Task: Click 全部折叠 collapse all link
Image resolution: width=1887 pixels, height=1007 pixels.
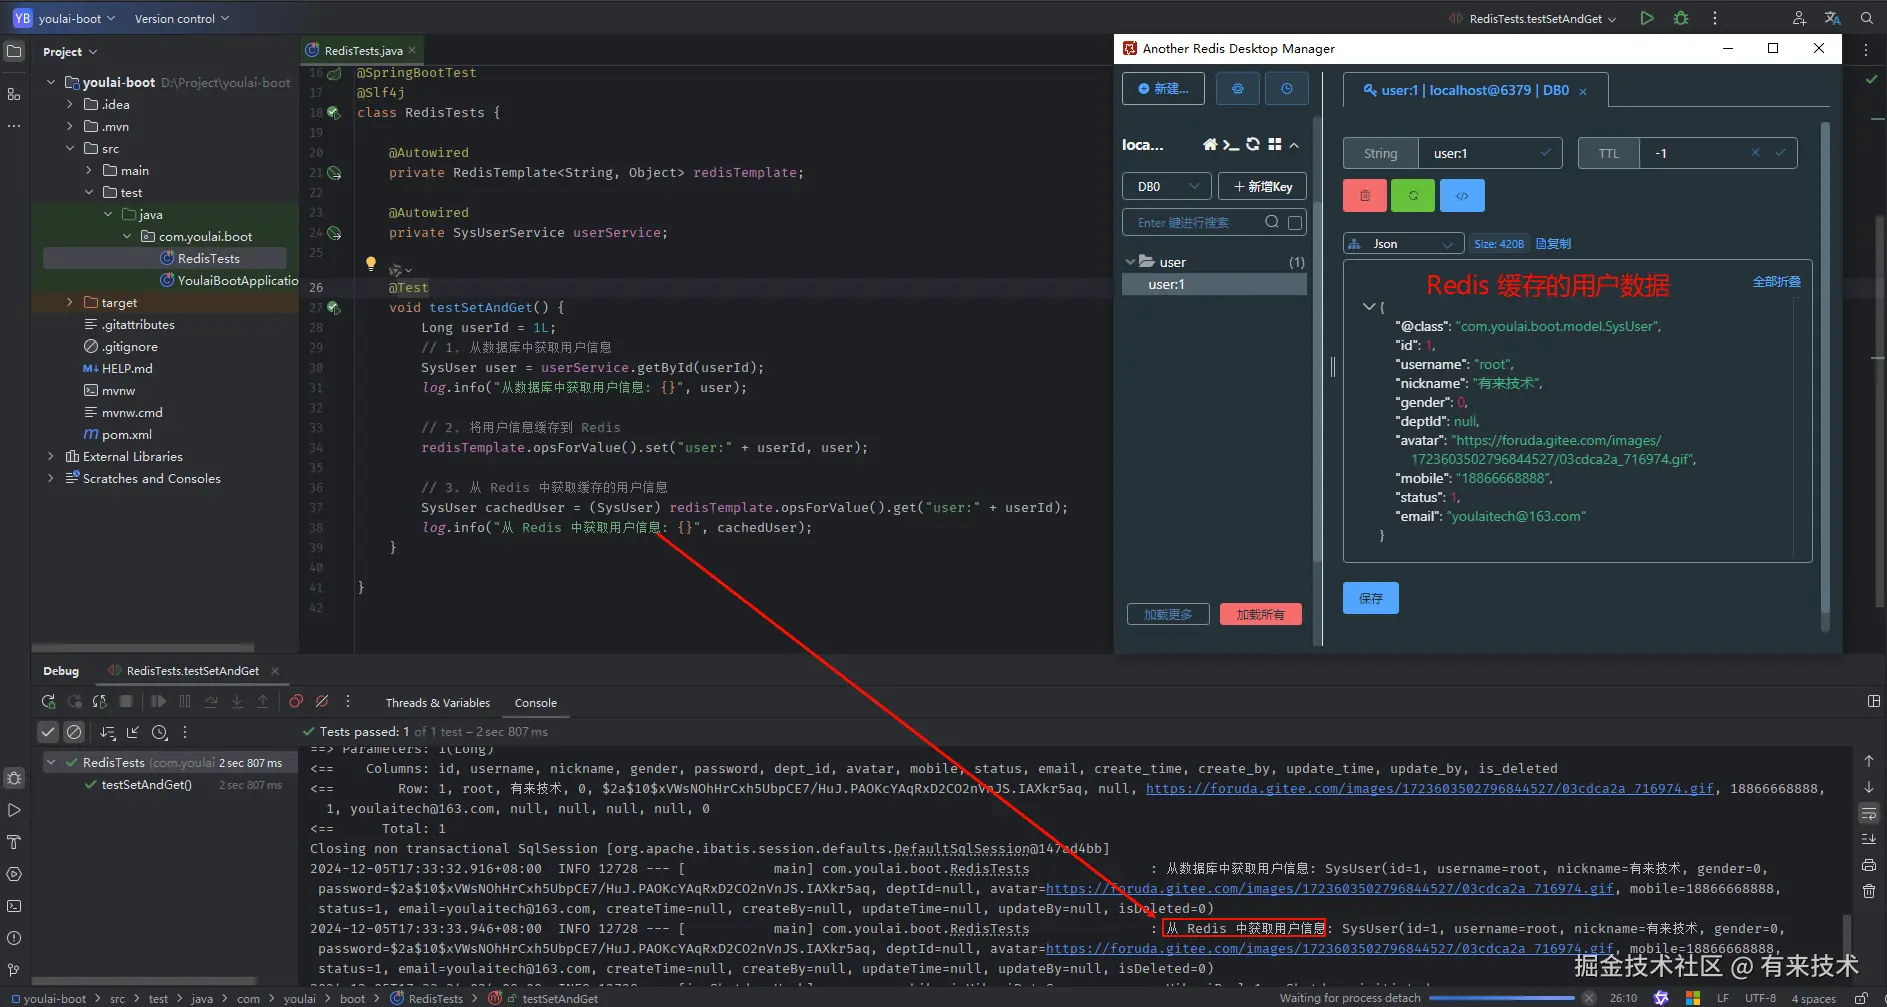Action: [1777, 282]
